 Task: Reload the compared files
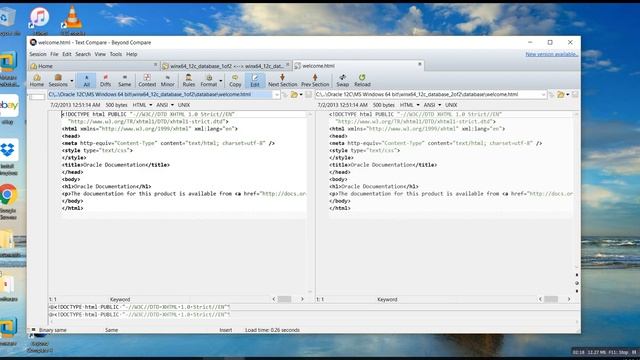pos(362,80)
